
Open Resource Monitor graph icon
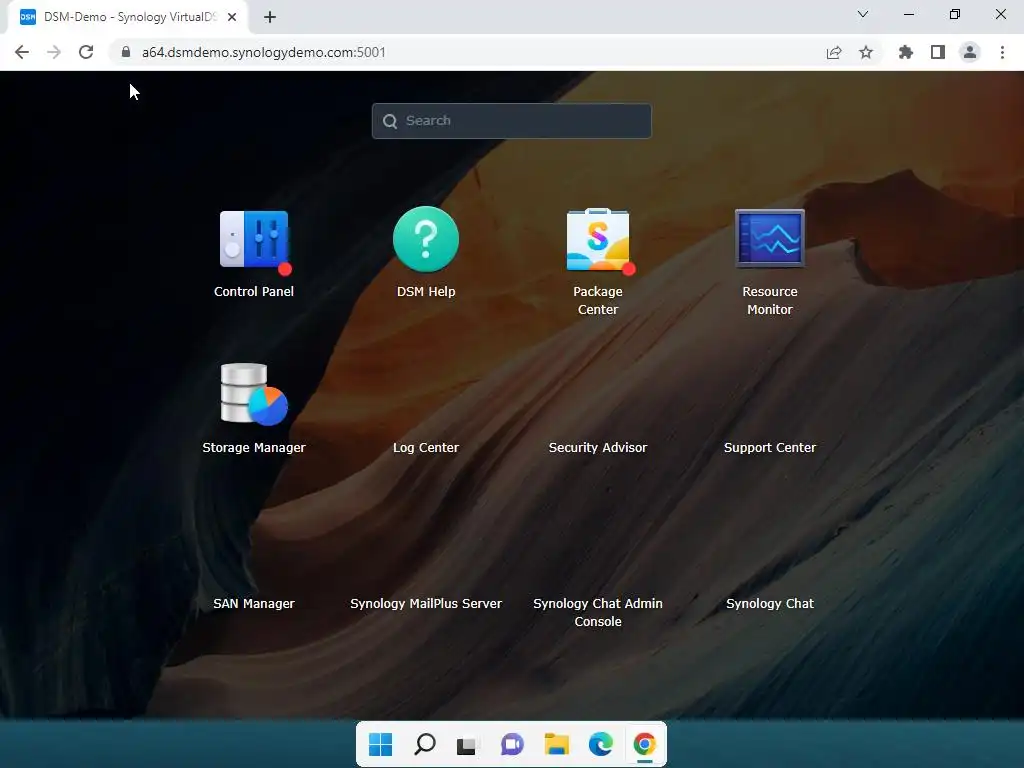(770, 238)
